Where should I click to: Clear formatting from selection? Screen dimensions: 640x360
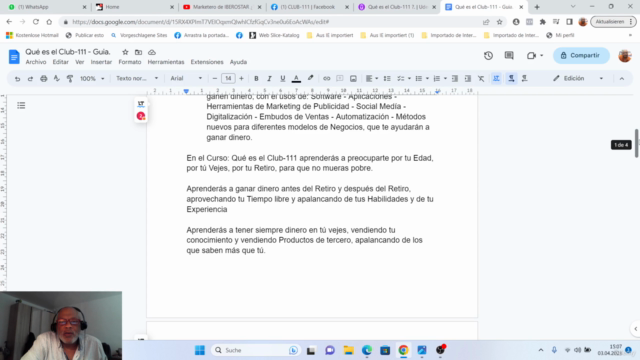click(x=481, y=78)
